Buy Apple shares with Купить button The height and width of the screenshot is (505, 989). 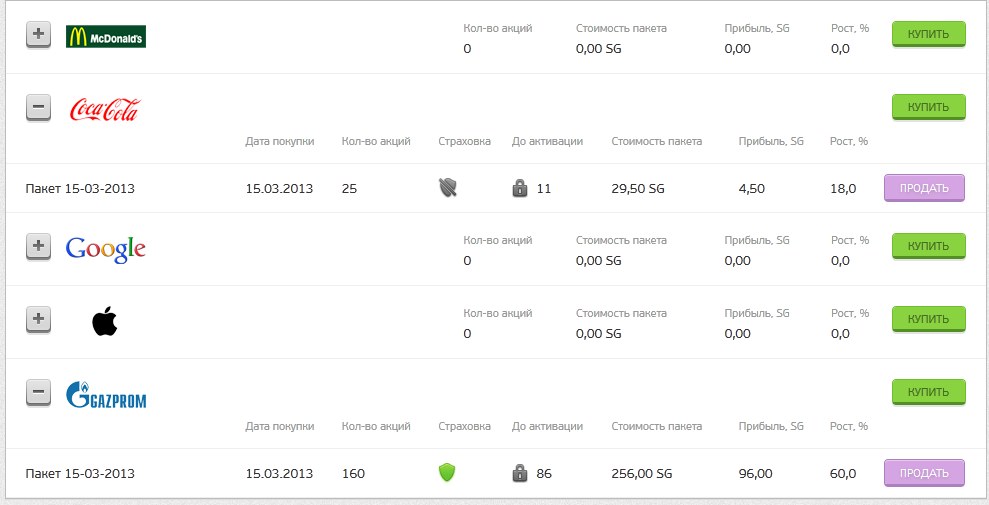(928, 319)
